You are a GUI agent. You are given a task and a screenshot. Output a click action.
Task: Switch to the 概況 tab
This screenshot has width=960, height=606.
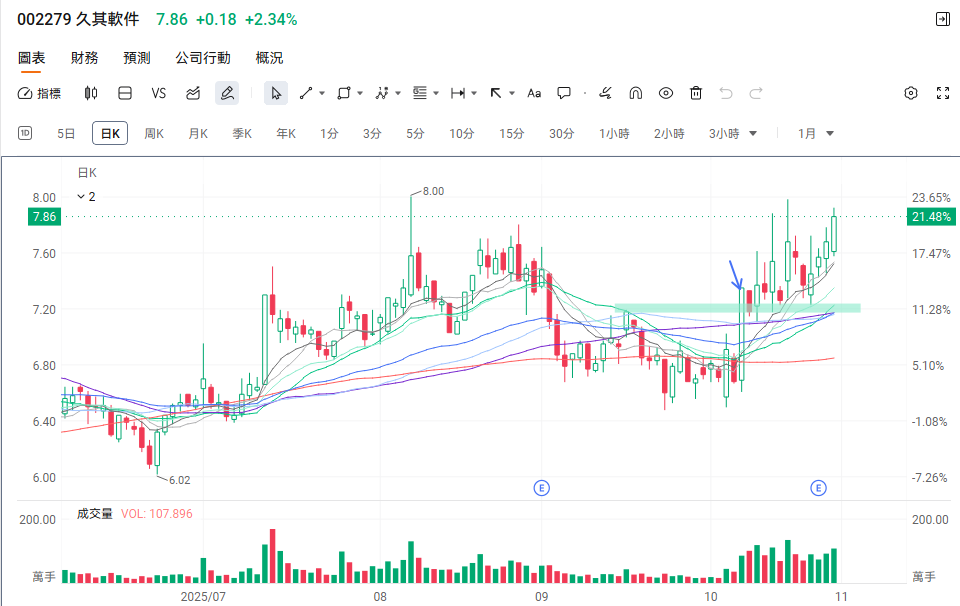click(269, 58)
